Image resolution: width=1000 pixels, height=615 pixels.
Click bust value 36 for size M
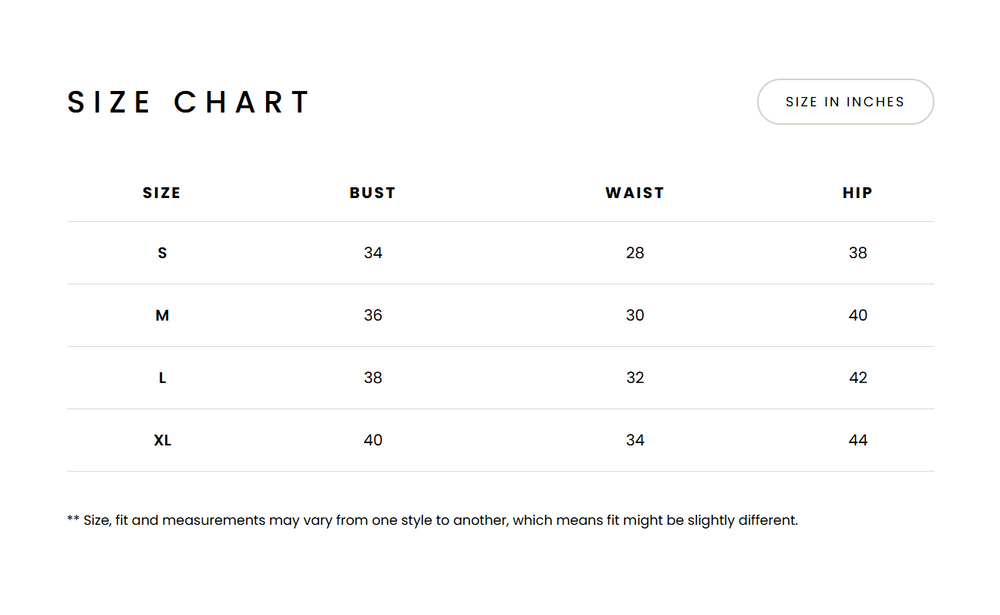pos(373,316)
